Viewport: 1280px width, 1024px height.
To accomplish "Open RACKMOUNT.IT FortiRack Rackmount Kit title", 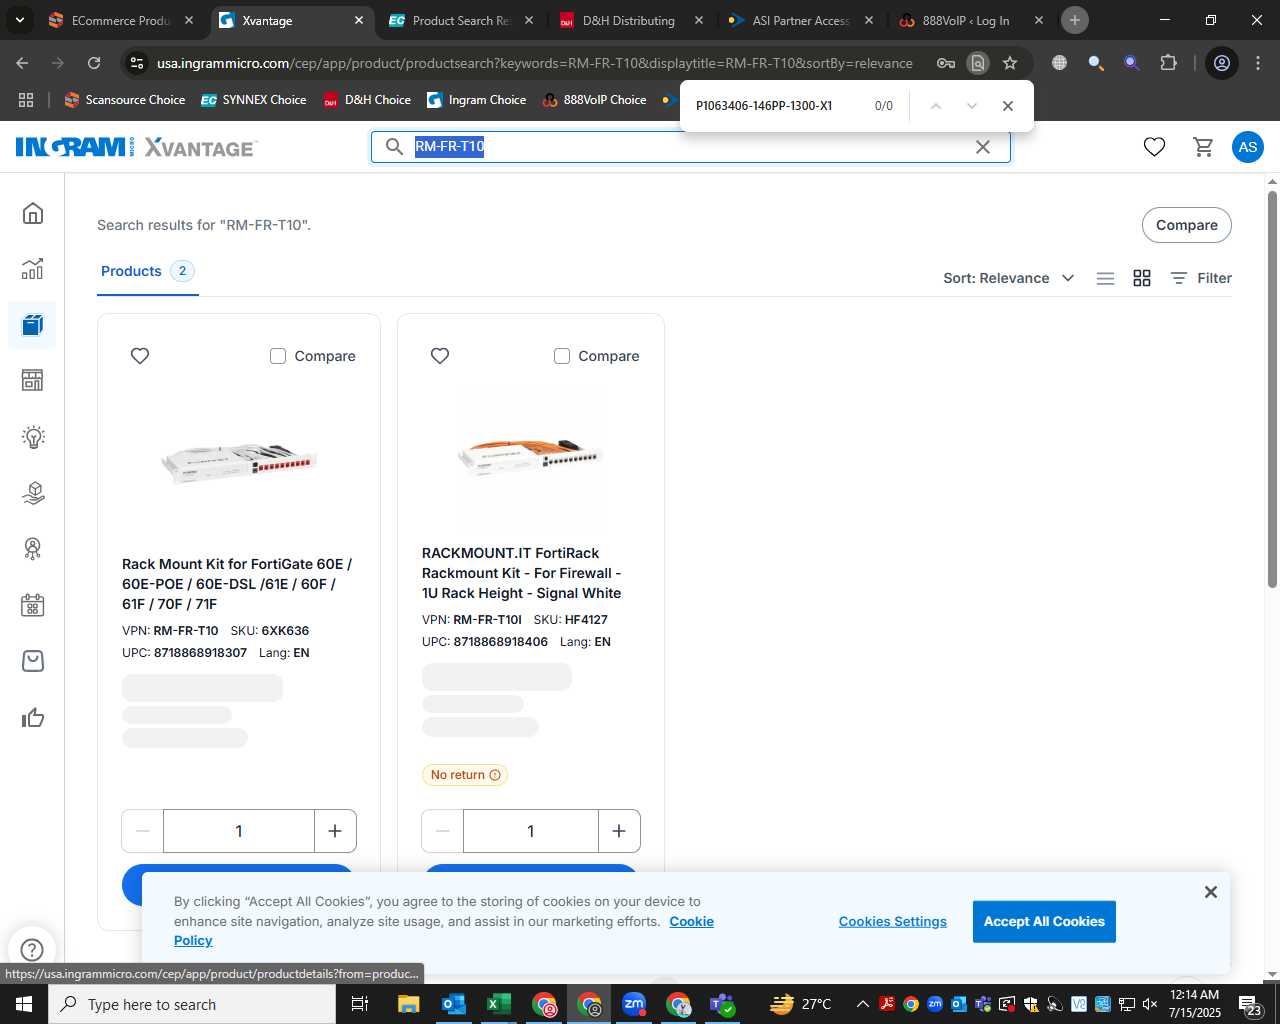I will [522, 573].
